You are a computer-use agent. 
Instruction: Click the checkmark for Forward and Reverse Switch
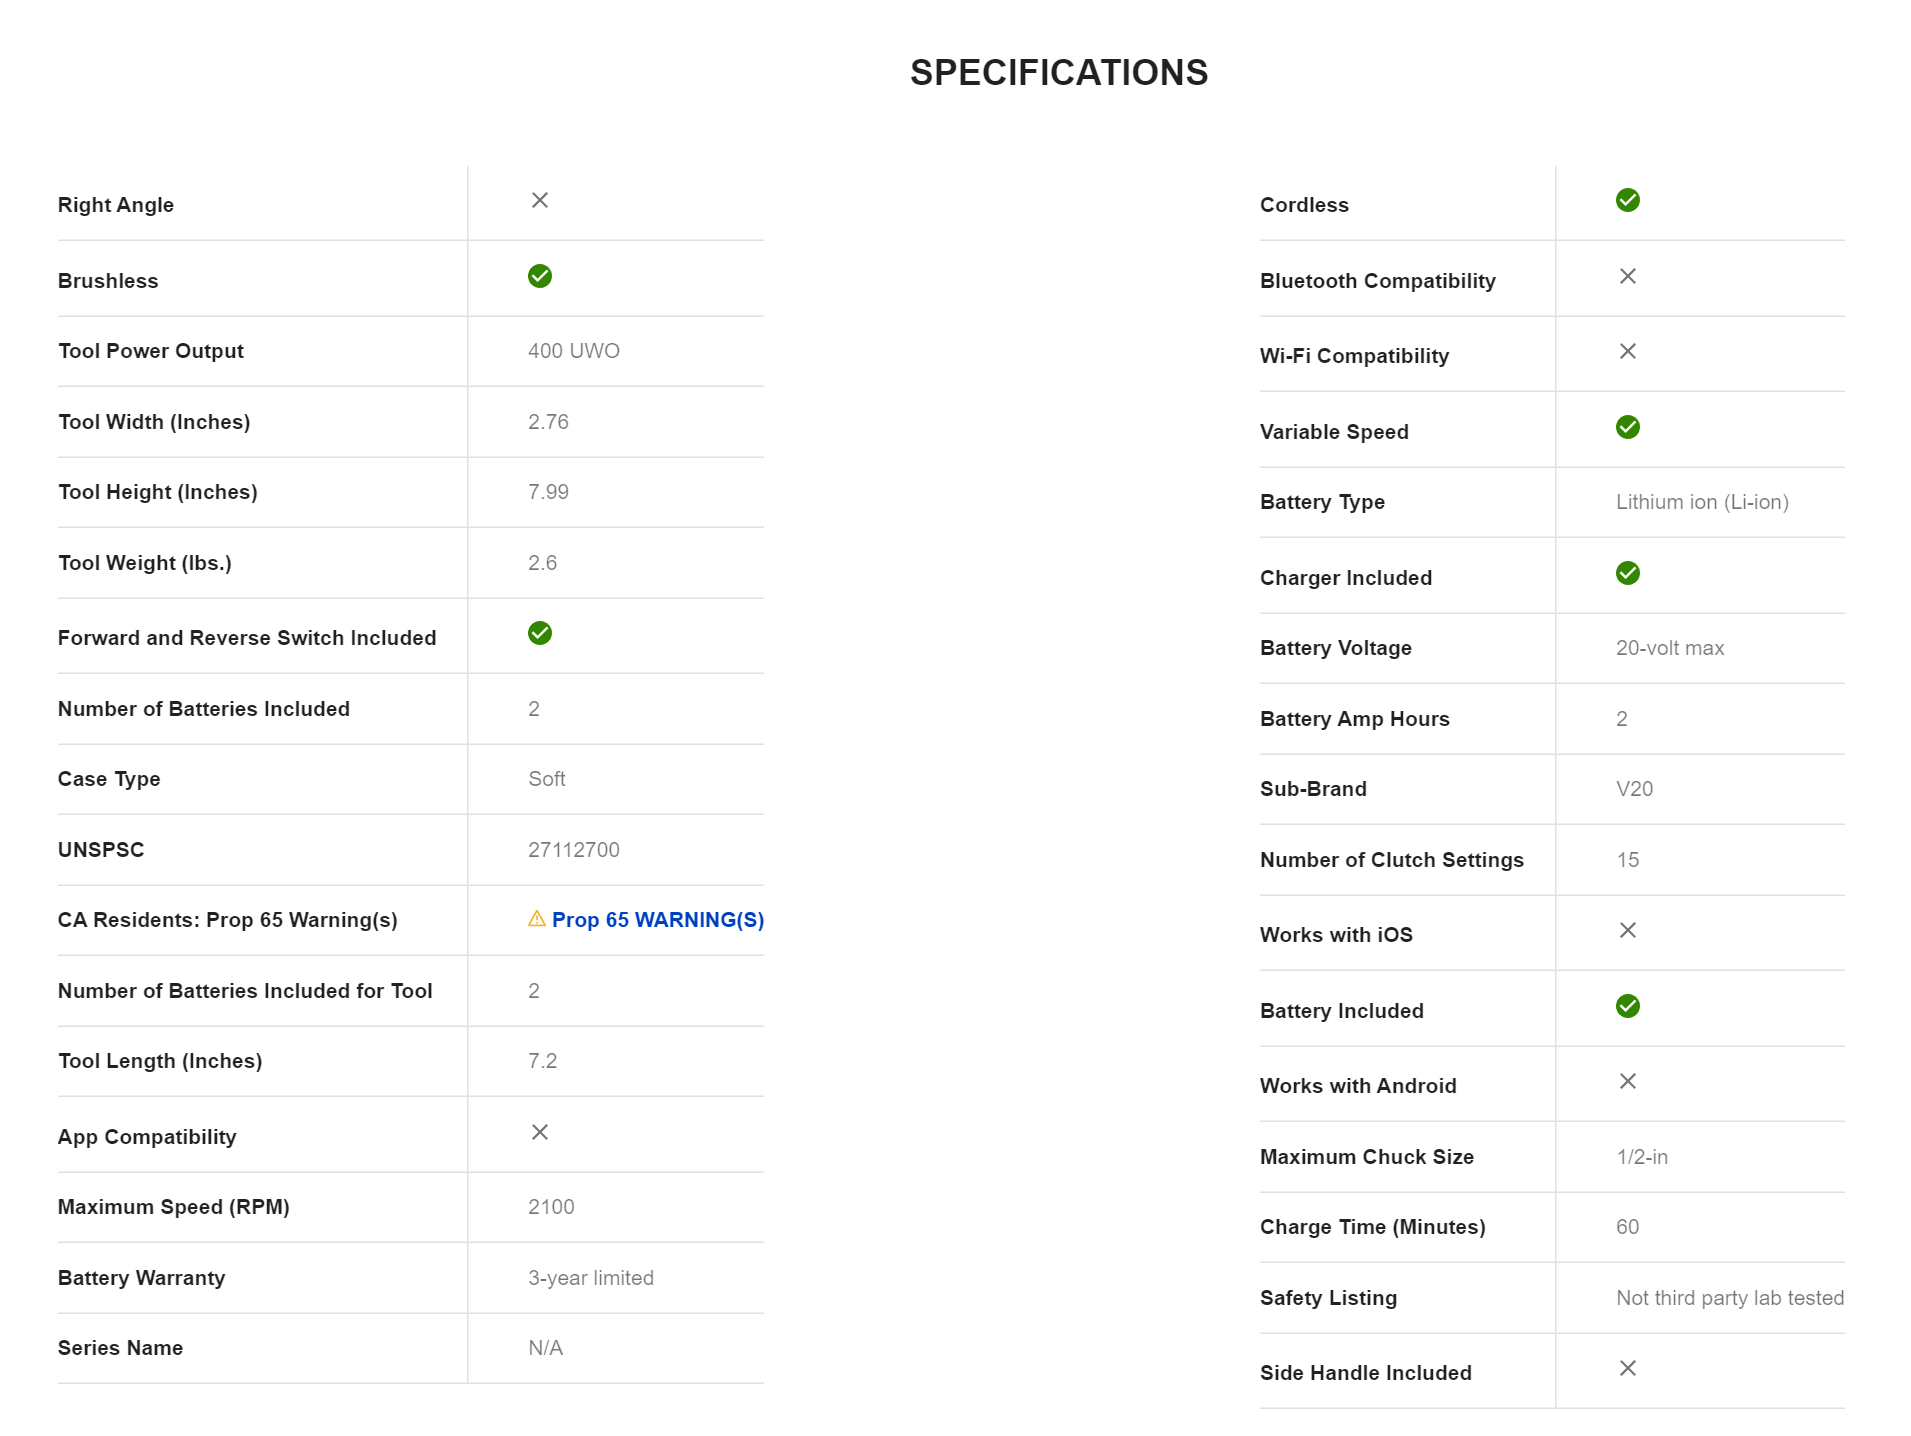540,634
